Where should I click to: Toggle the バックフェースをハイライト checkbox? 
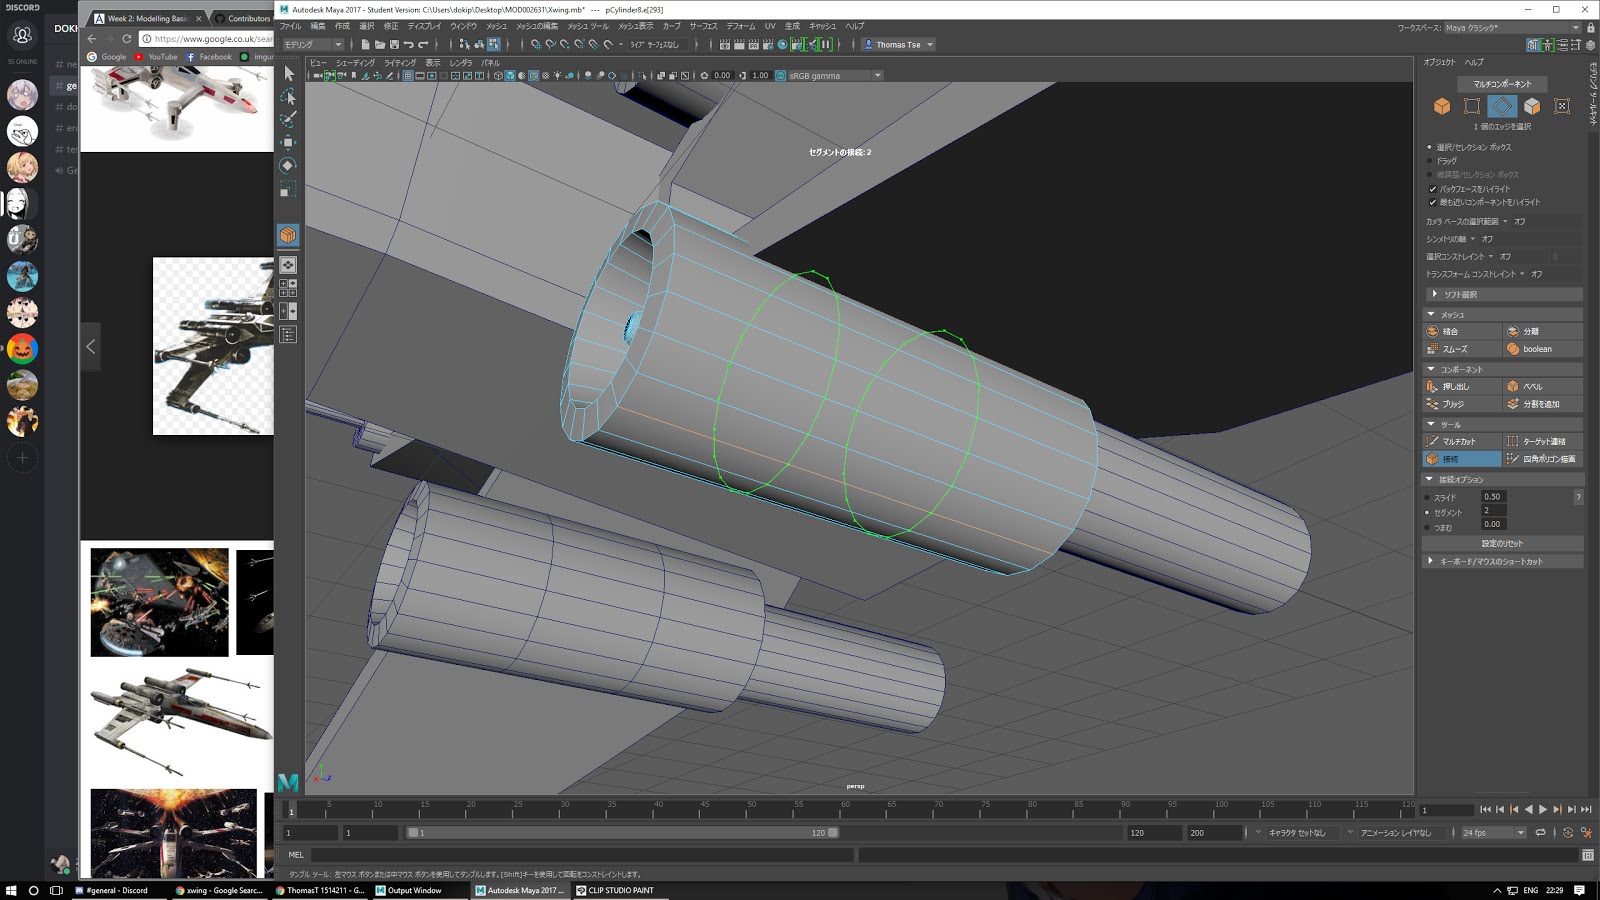click(1434, 191)
